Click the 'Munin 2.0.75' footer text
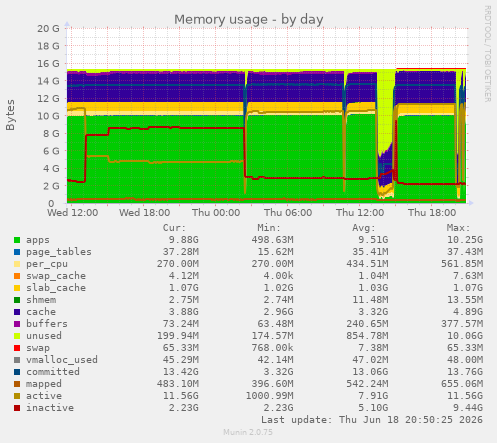 click(x=248, y=432)
